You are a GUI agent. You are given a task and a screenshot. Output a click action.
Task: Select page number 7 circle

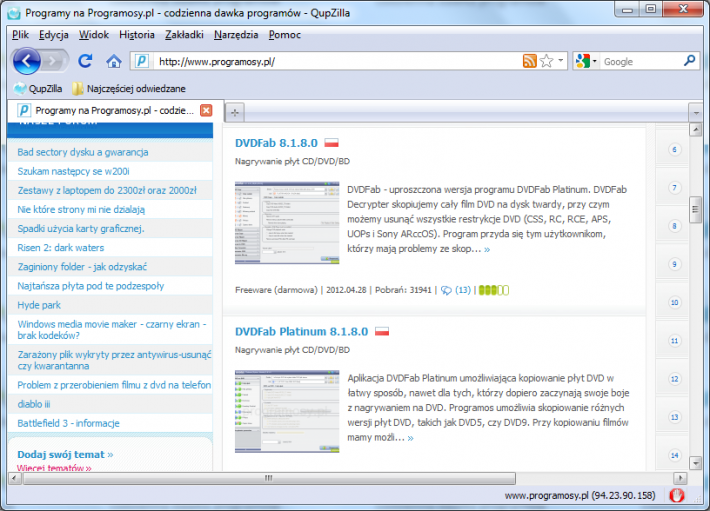674,188
